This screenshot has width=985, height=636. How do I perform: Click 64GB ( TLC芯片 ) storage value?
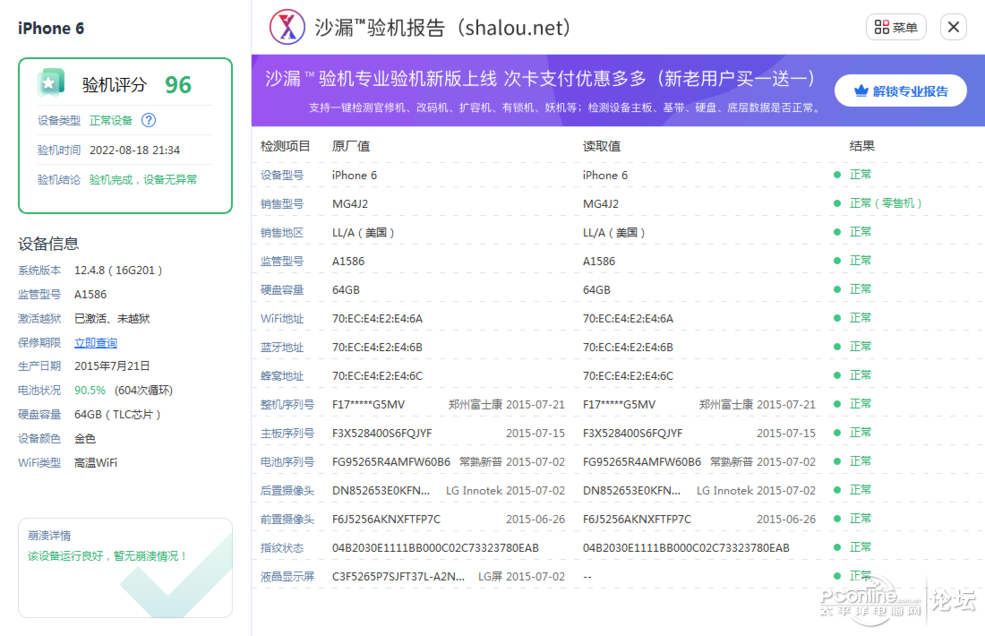pyautogui.click(x=117, y=415)
